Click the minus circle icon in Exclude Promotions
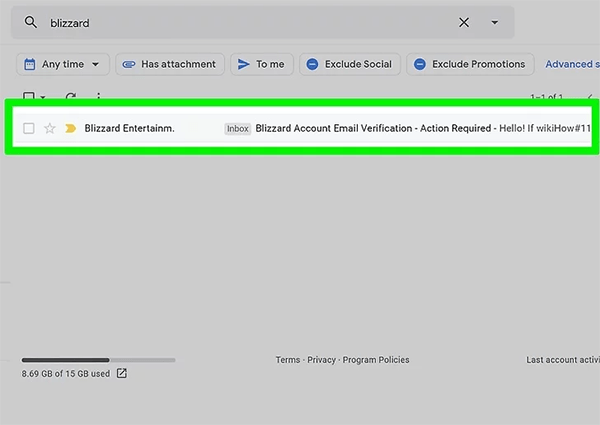600x425 pixels. [x=420, y=64]
